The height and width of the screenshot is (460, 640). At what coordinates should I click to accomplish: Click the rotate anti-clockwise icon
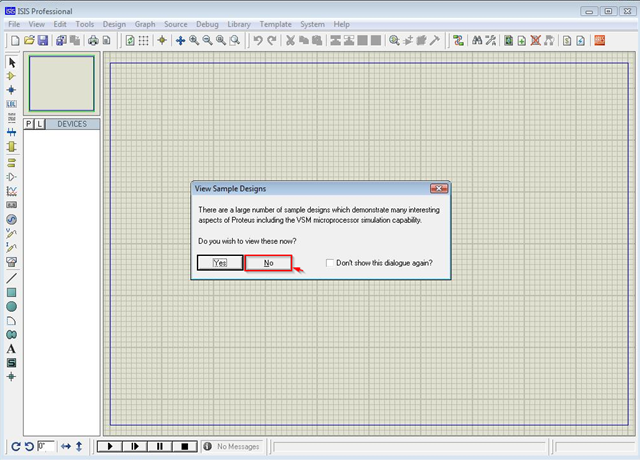pyautogui.click(x=29, y=447)
